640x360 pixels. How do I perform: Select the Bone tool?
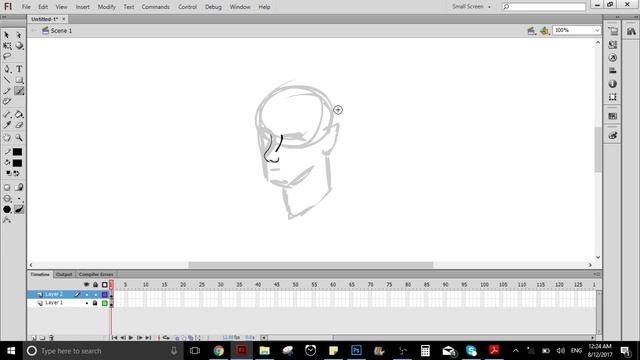click(x=7, y=114)
